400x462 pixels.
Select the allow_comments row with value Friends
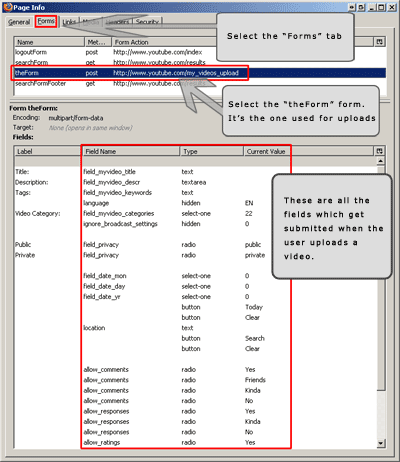click(x=195, y=380)
